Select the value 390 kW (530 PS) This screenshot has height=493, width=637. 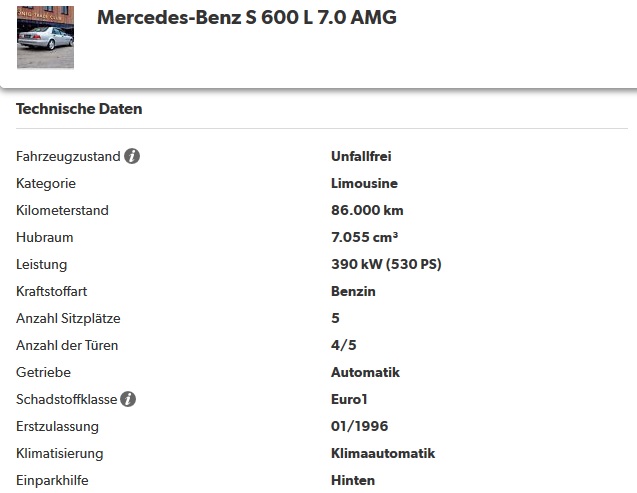pyautogui.click(x=386, y=264)
